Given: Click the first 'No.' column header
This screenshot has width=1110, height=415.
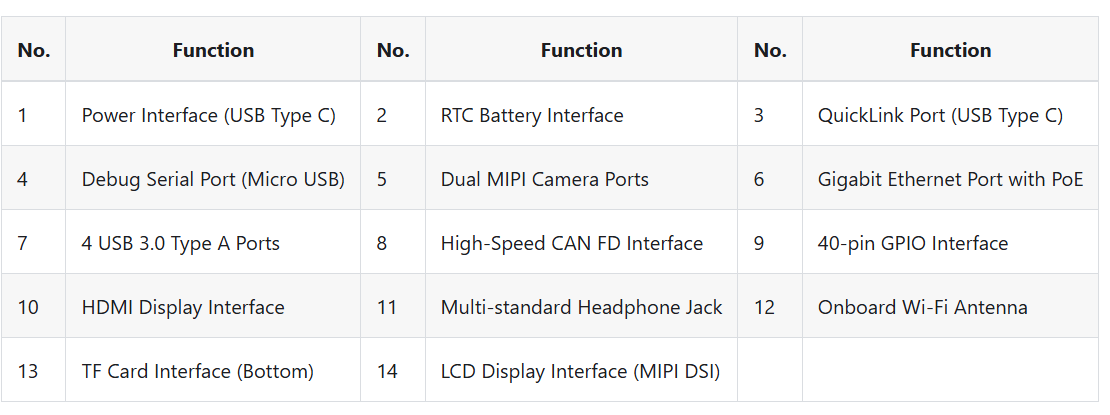Looking at the screenshot, I should click(34, 50).
